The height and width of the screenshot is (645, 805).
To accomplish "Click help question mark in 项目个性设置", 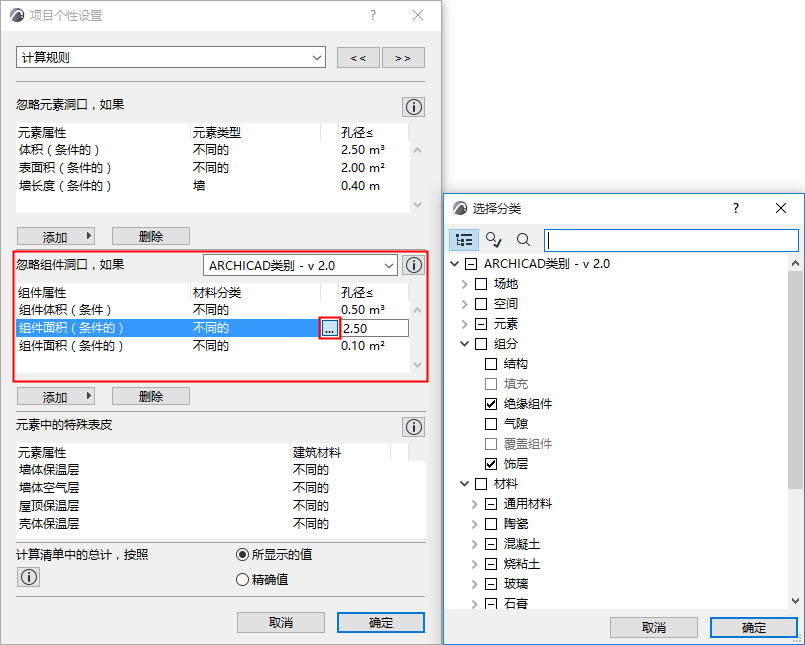I will click(373, 15).
